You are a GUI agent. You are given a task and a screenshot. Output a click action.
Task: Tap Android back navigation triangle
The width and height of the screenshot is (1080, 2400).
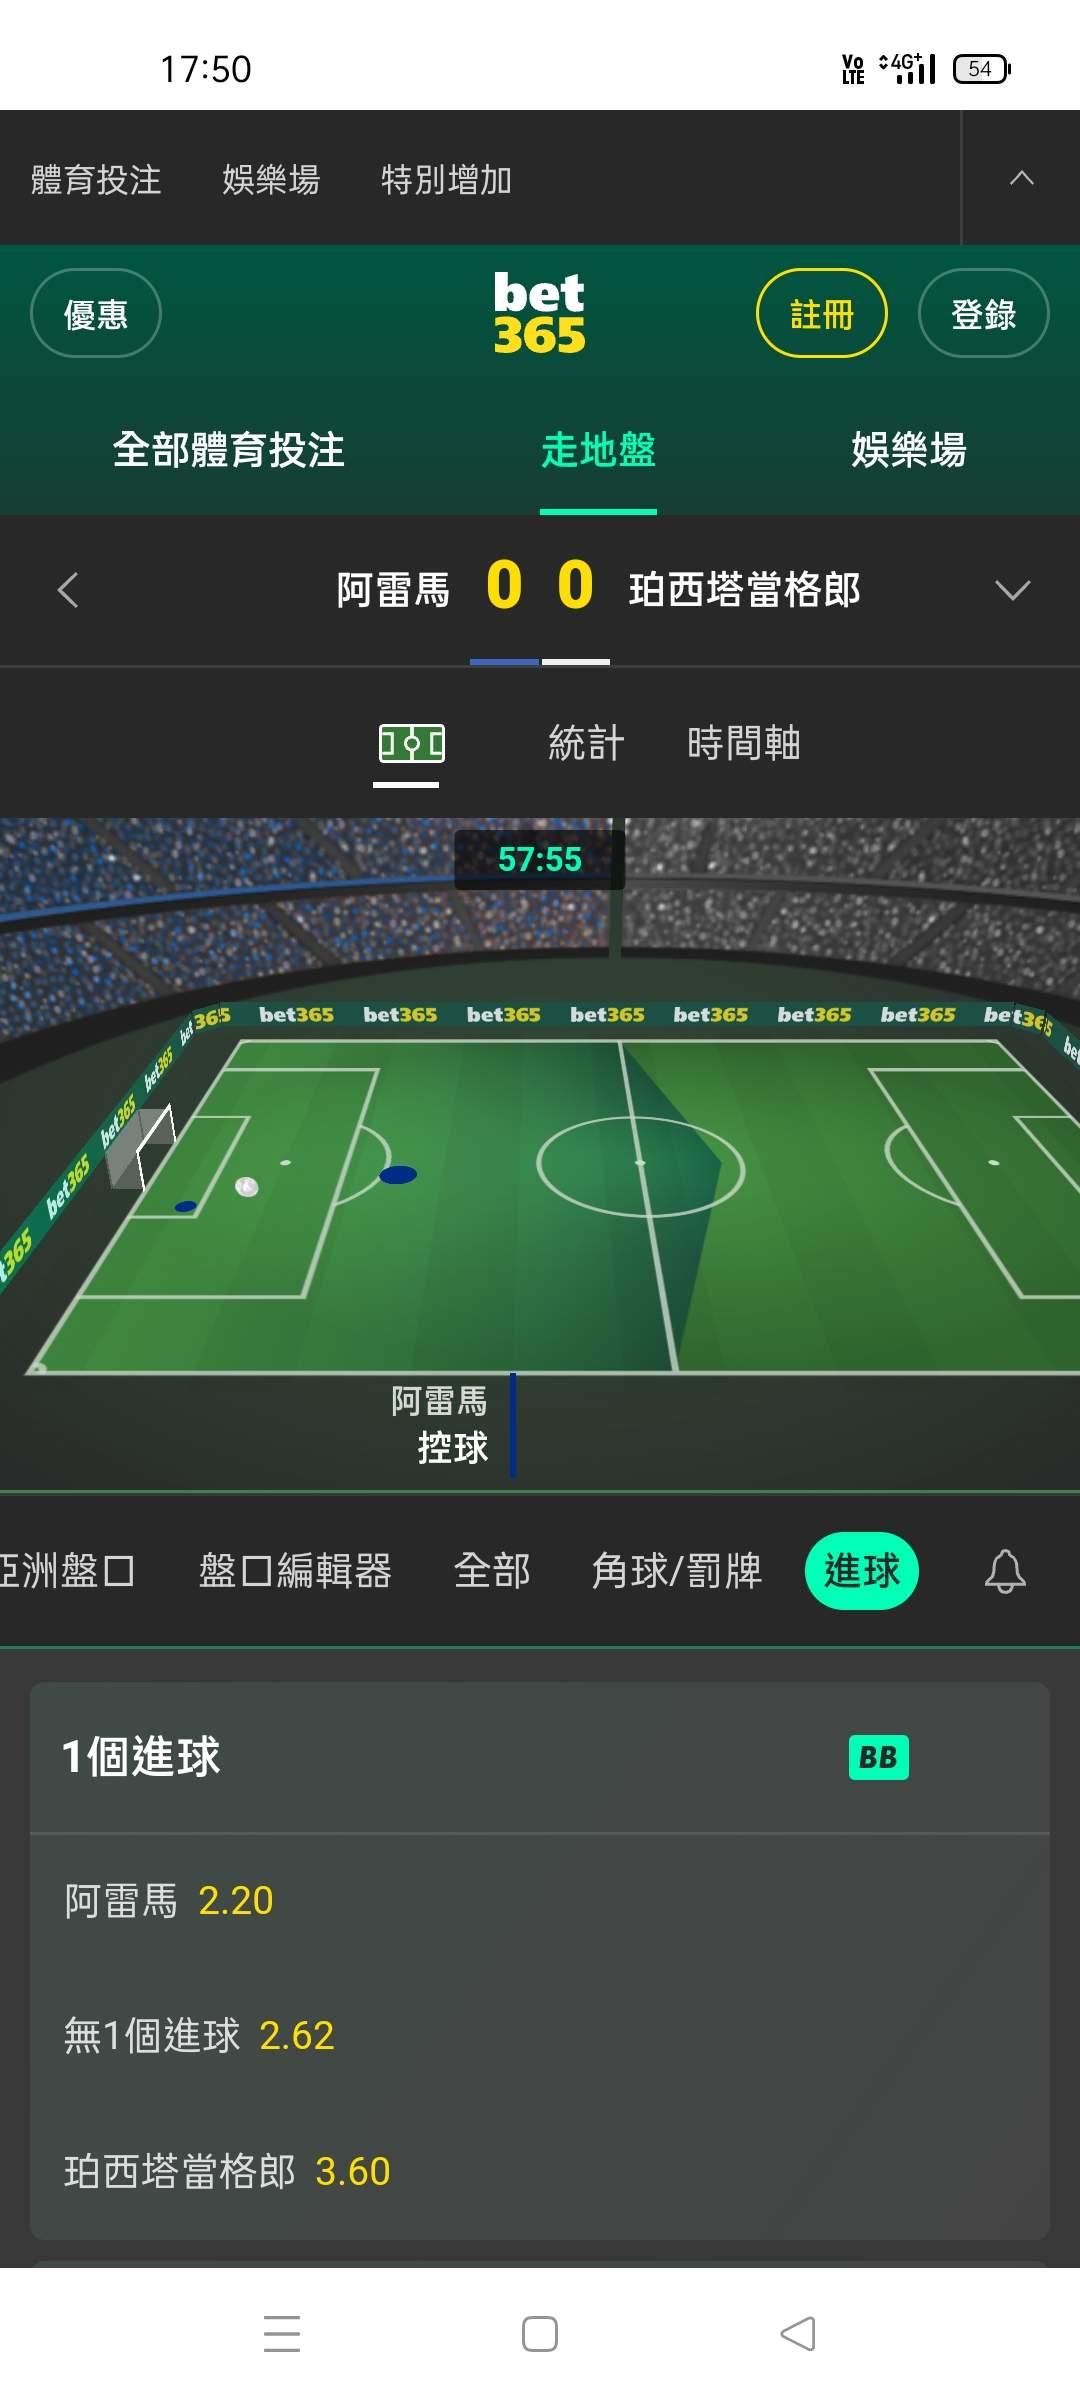tap(798, 2334)
